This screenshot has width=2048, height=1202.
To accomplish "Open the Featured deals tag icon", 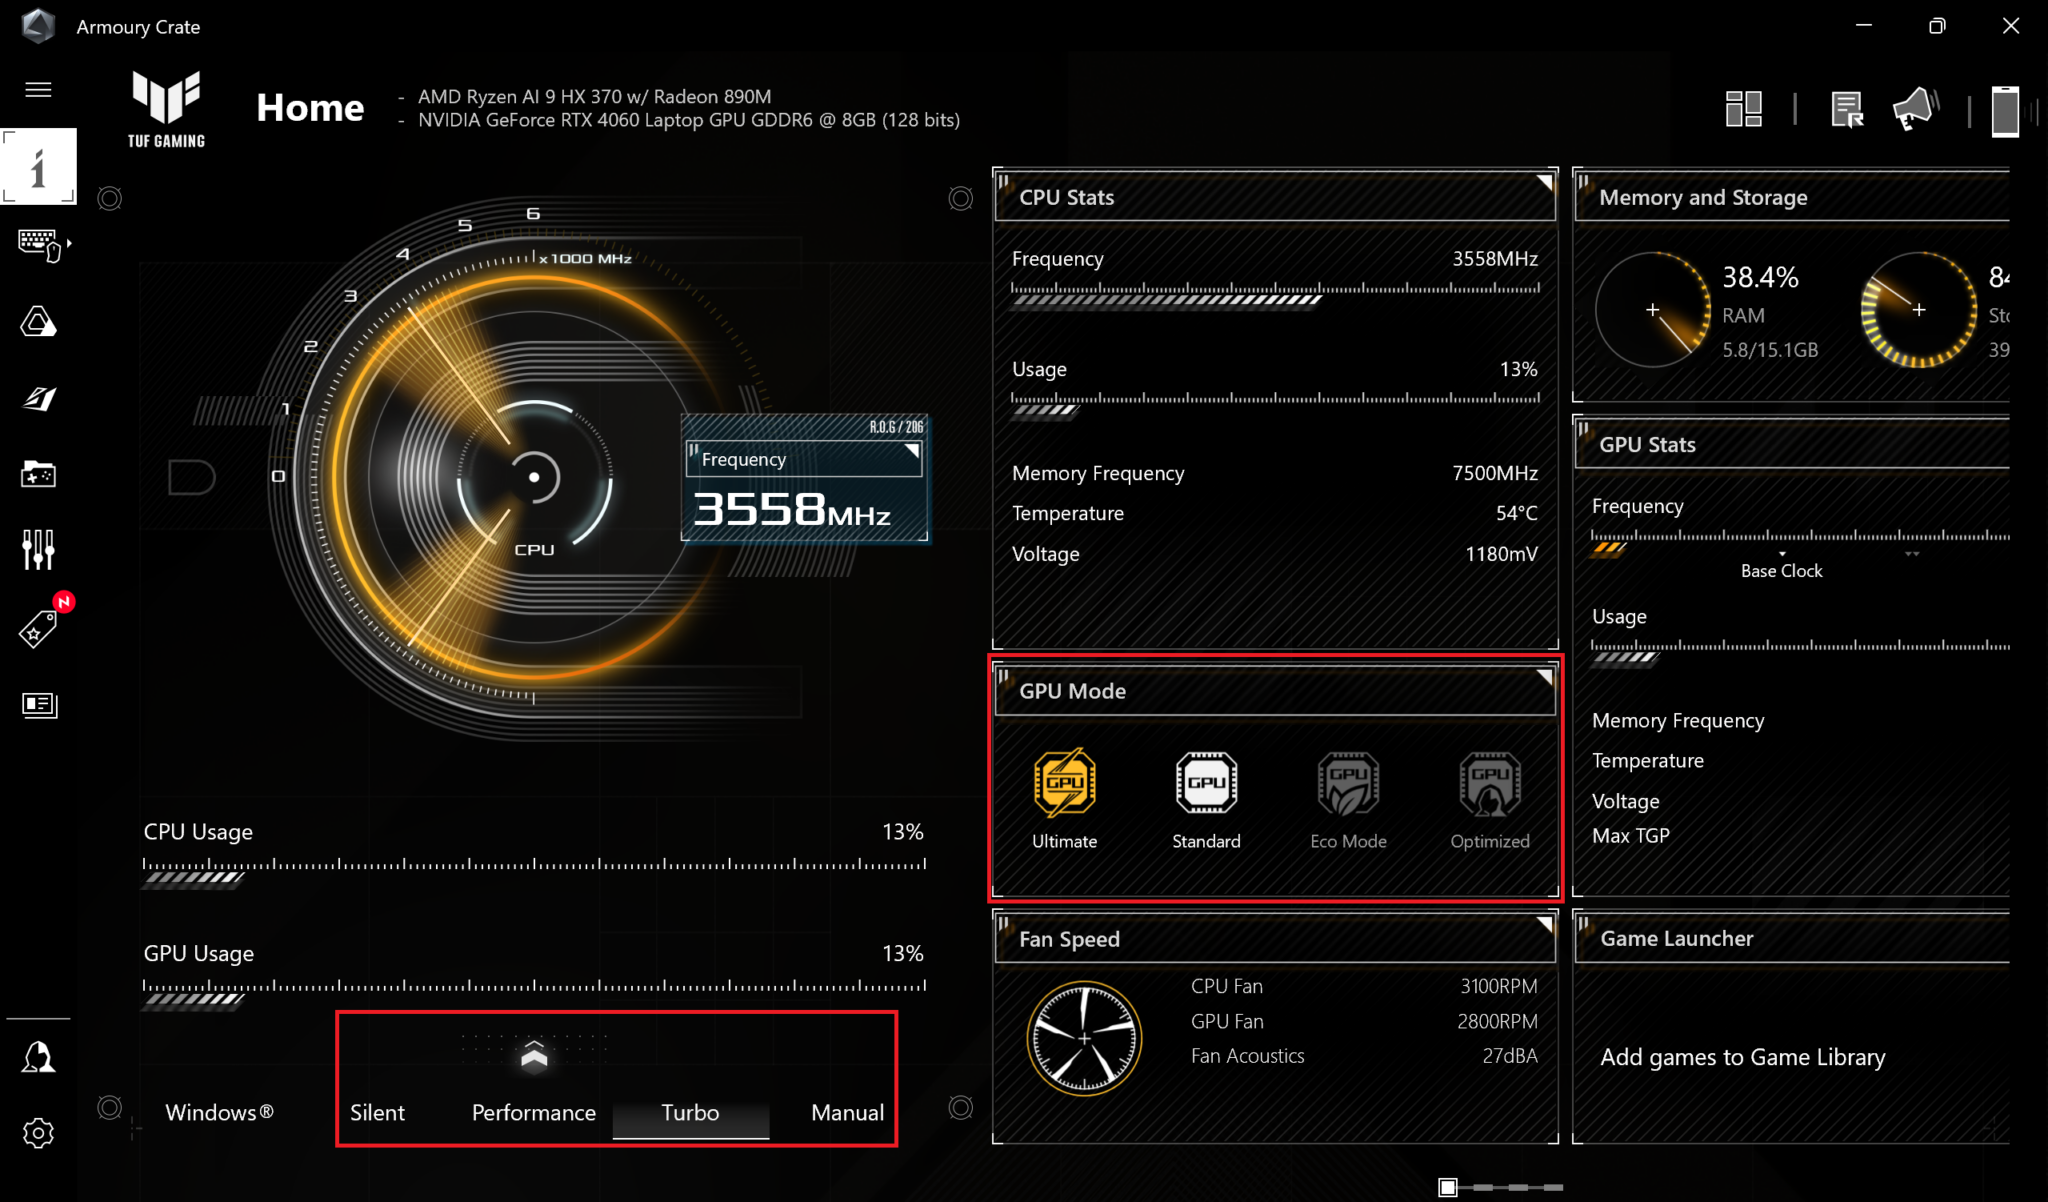I will (38, 629).
